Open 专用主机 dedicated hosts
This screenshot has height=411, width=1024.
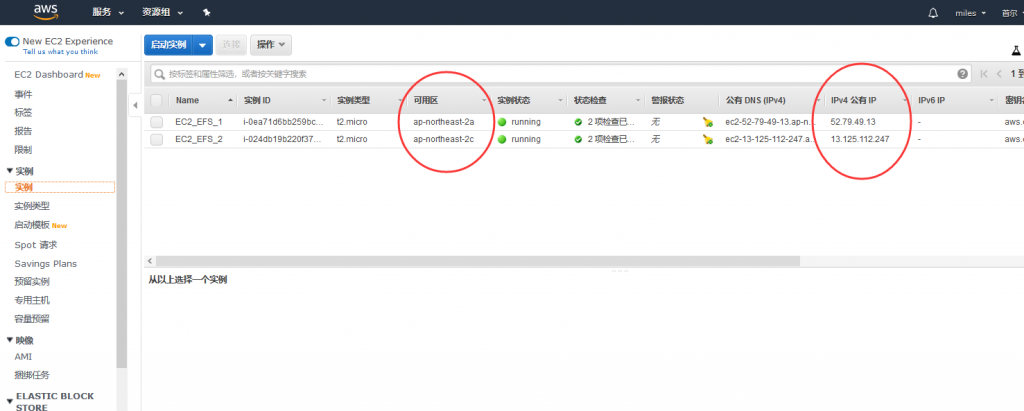tap(32, 301)
